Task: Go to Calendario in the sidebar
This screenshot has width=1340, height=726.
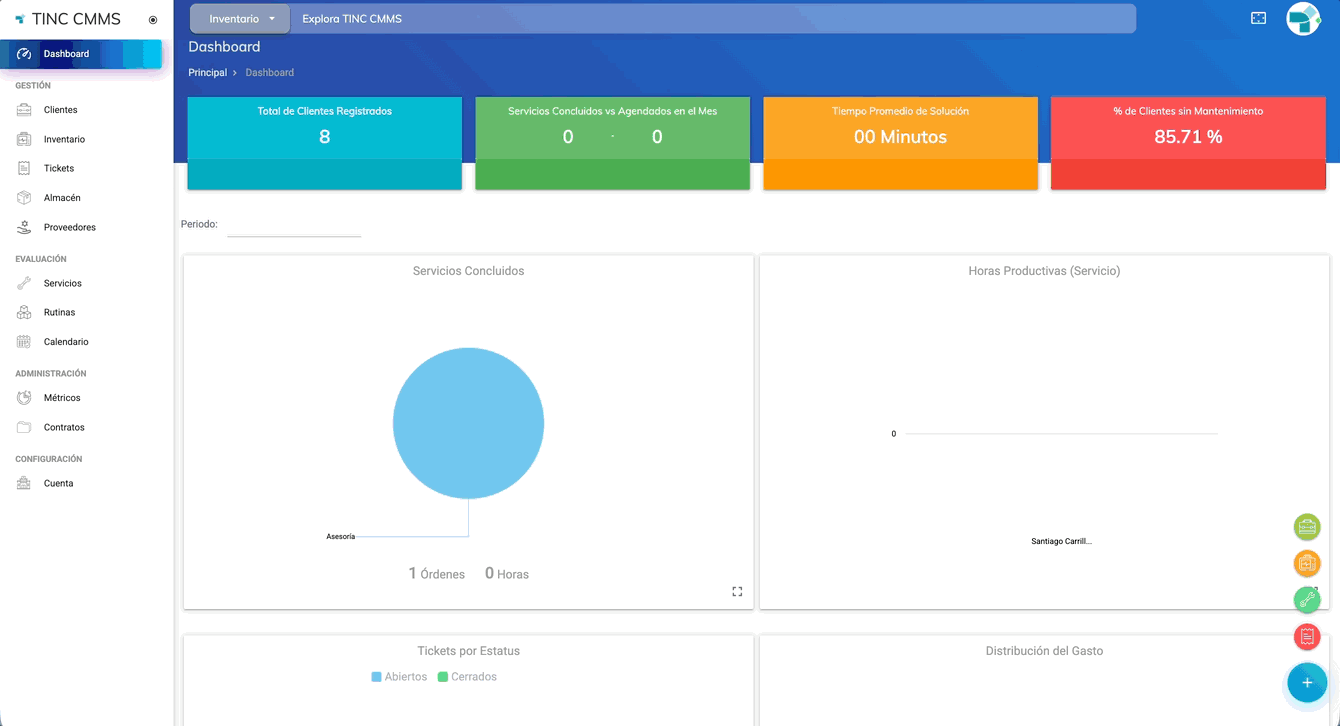Action: [66, 342]
